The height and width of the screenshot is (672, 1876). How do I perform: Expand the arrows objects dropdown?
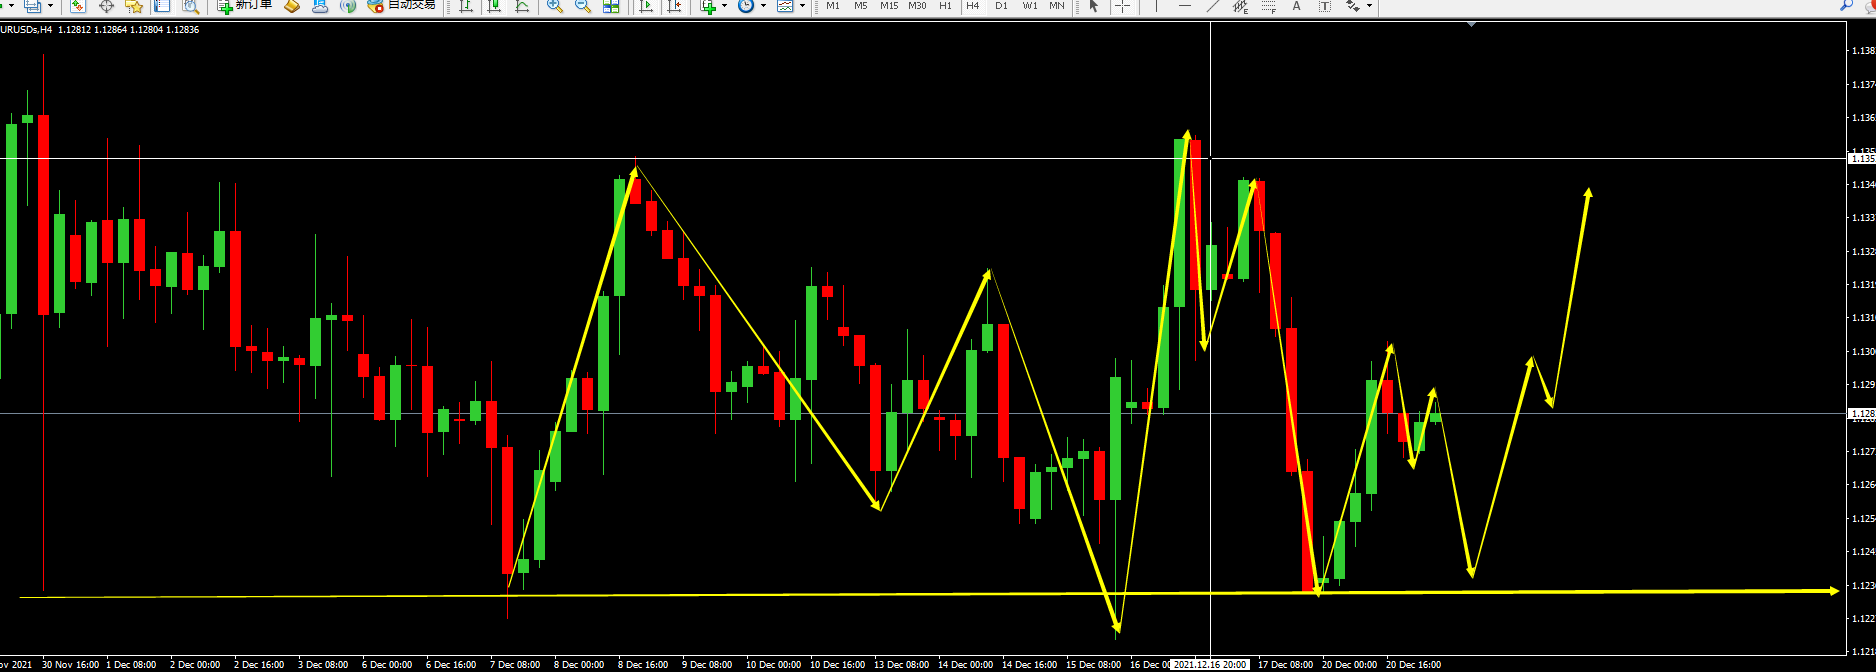coord(1369,6)
